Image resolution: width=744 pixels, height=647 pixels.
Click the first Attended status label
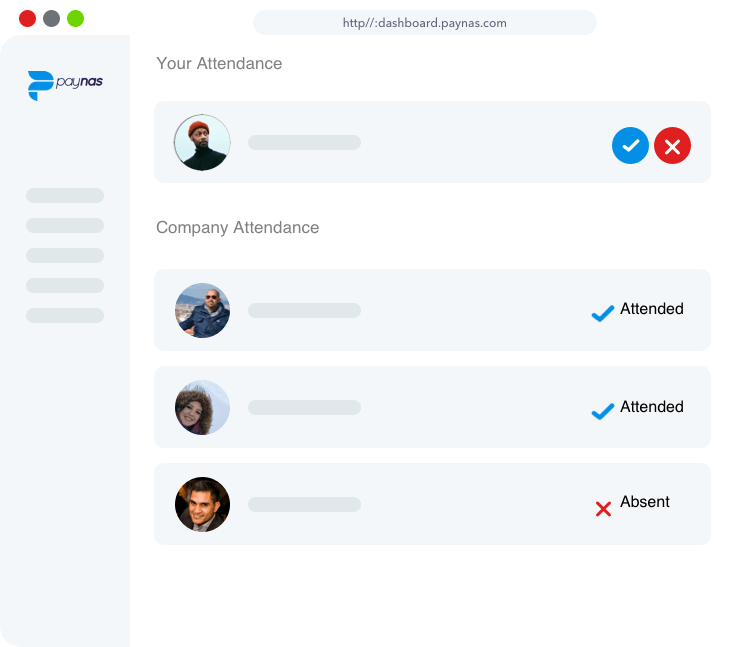(x=651, y=309)
